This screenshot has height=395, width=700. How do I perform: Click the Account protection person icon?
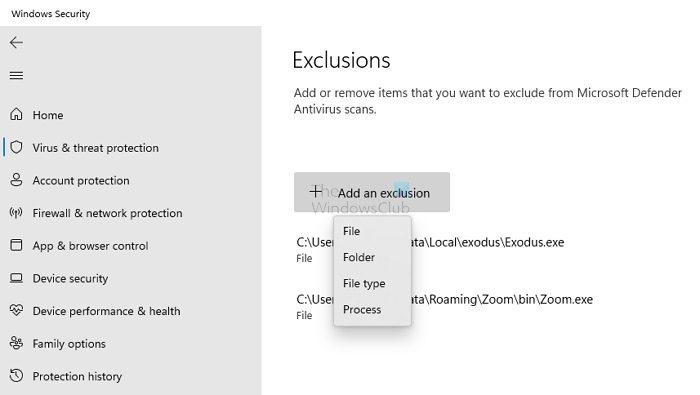pyautogui.click(x=16, y=180)
